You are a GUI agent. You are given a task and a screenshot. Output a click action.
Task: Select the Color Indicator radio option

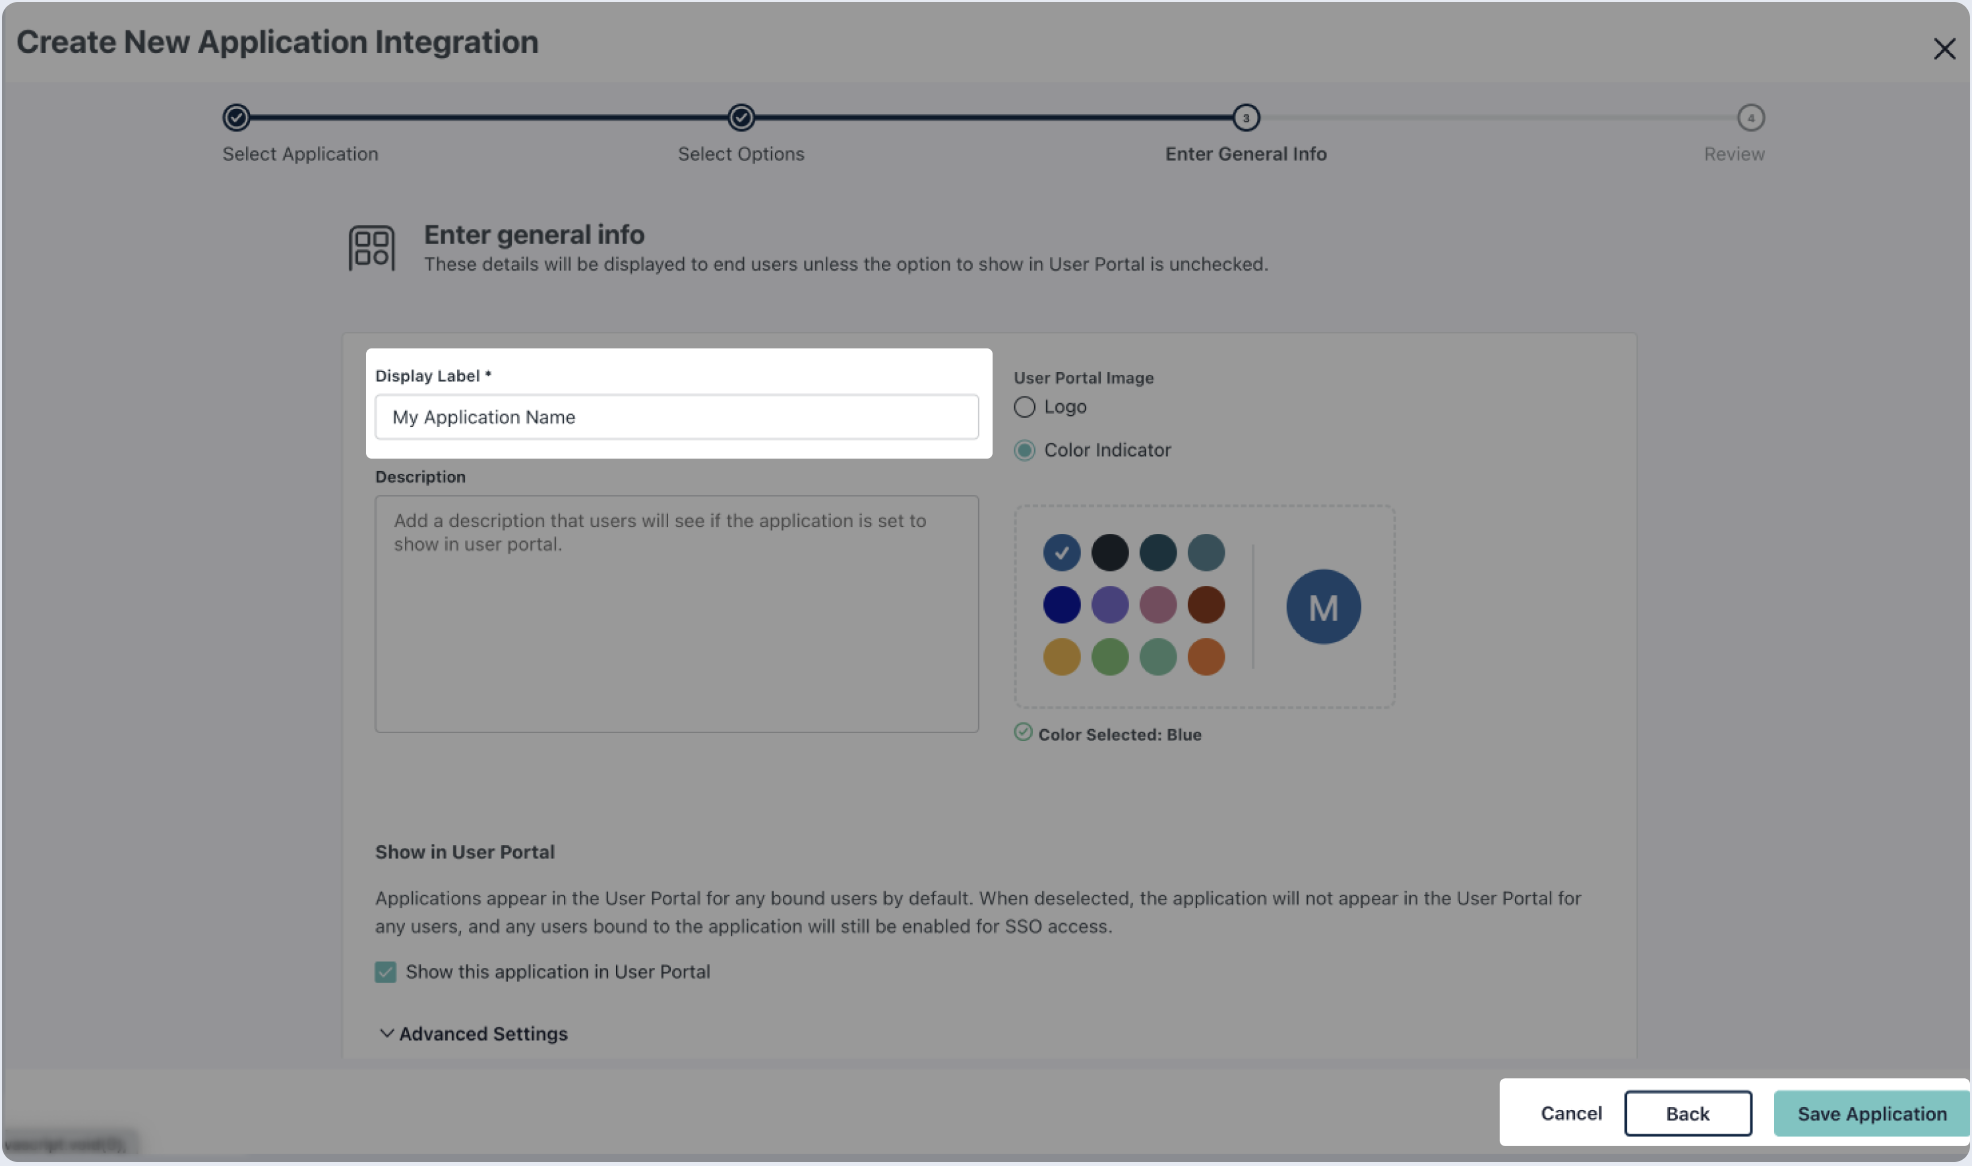(1024, 451)
